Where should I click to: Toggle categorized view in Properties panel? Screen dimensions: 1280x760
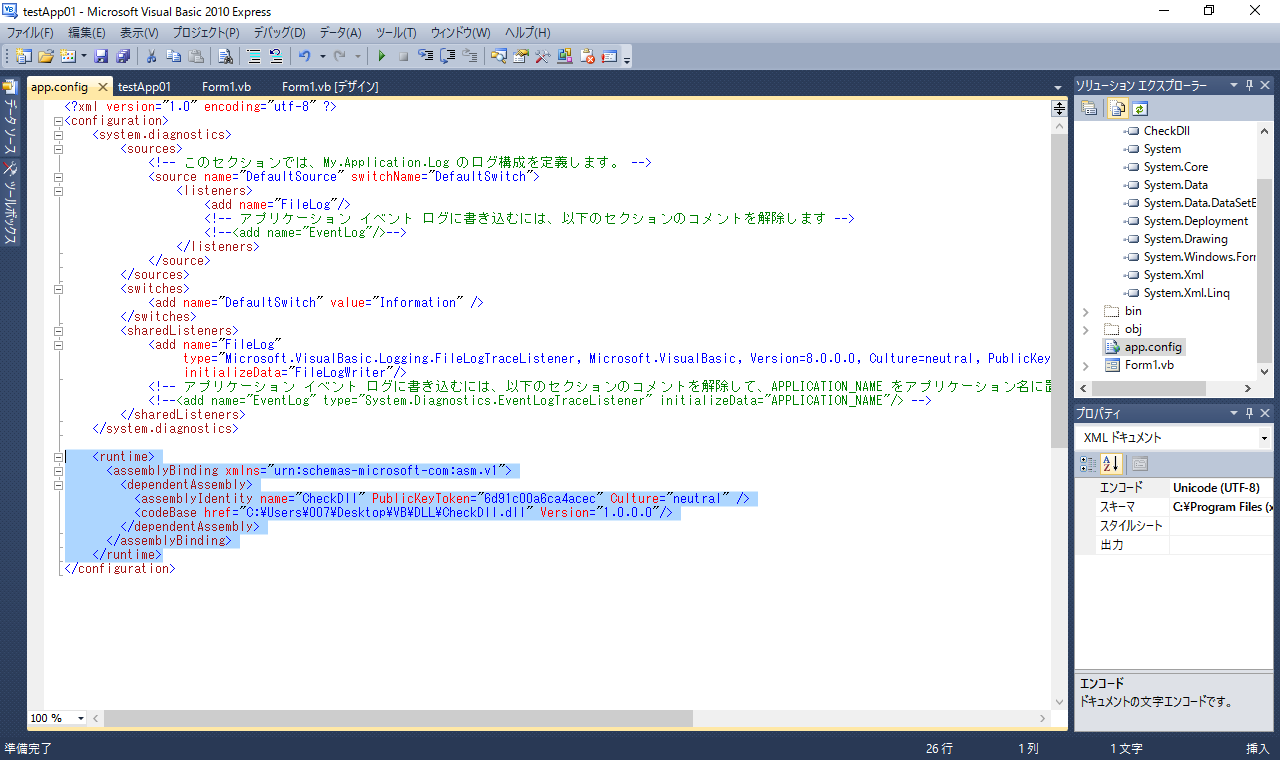click(x=1089, y=464)
